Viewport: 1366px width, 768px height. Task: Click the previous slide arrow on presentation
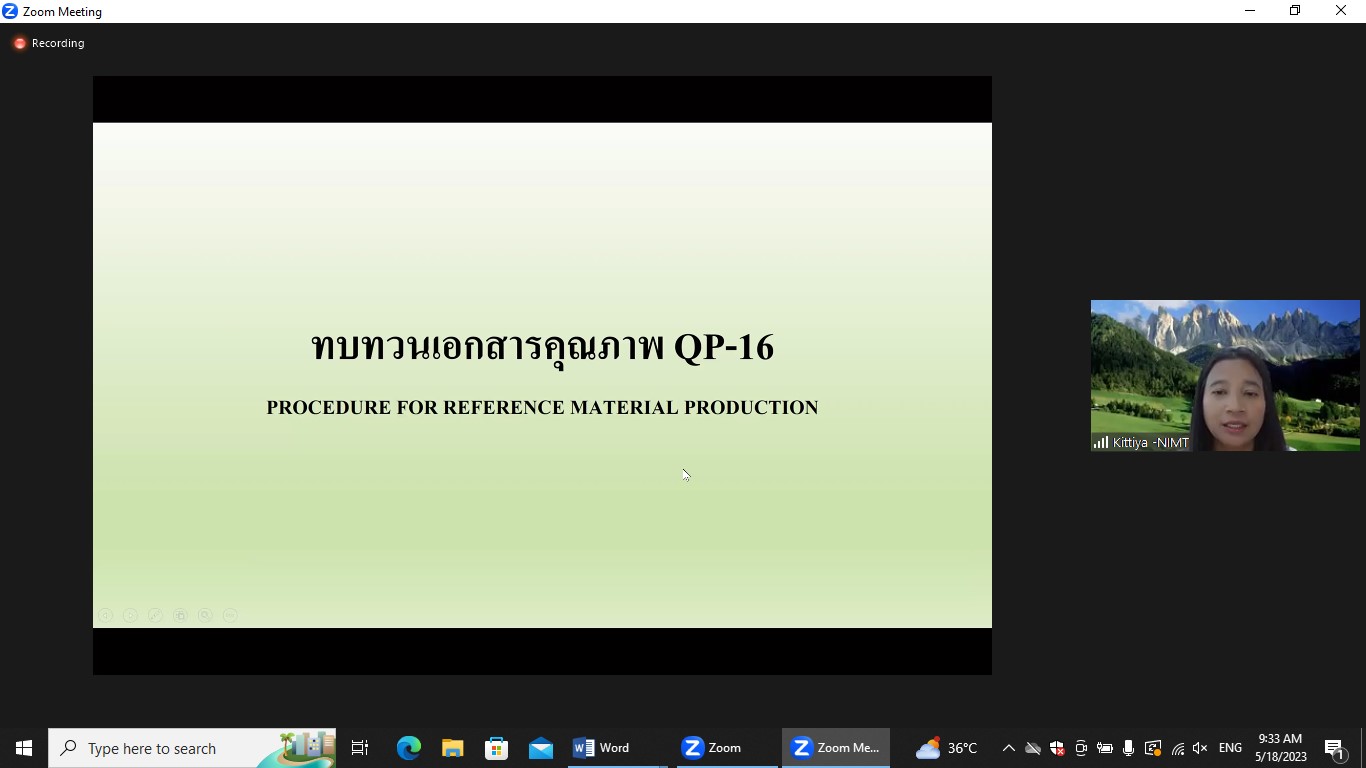pyautogui.click(x=105, y=616)
